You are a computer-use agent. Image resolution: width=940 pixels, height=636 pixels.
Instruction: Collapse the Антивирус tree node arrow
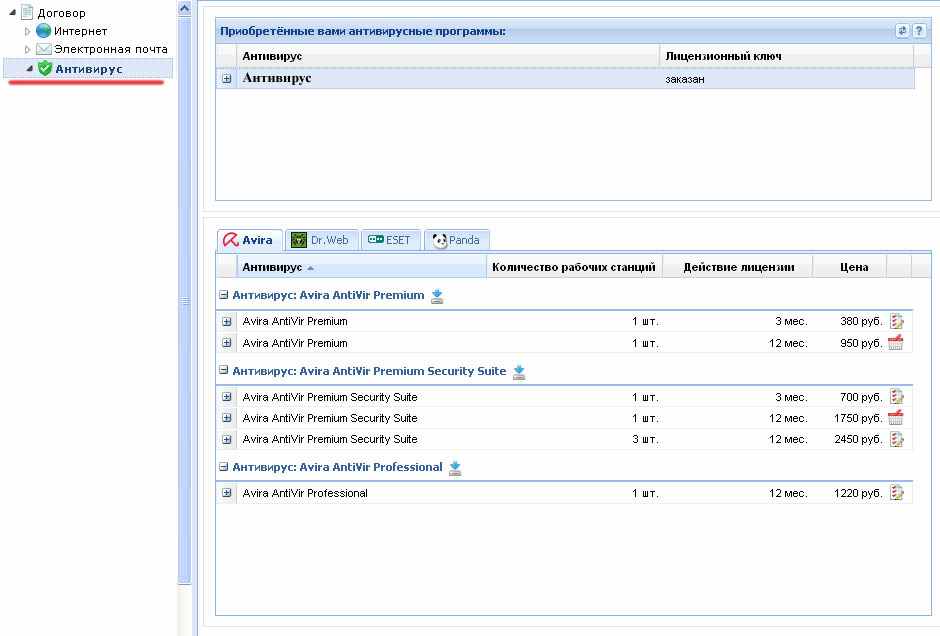pos(29,69)
